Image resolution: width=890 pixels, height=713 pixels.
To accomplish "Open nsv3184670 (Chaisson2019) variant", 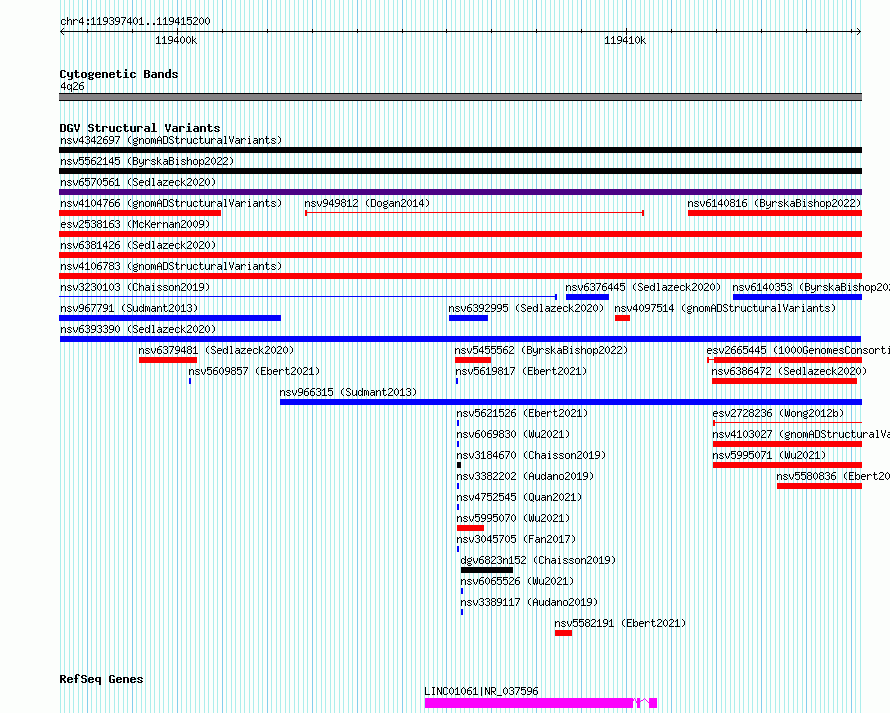I will [531, 455].
